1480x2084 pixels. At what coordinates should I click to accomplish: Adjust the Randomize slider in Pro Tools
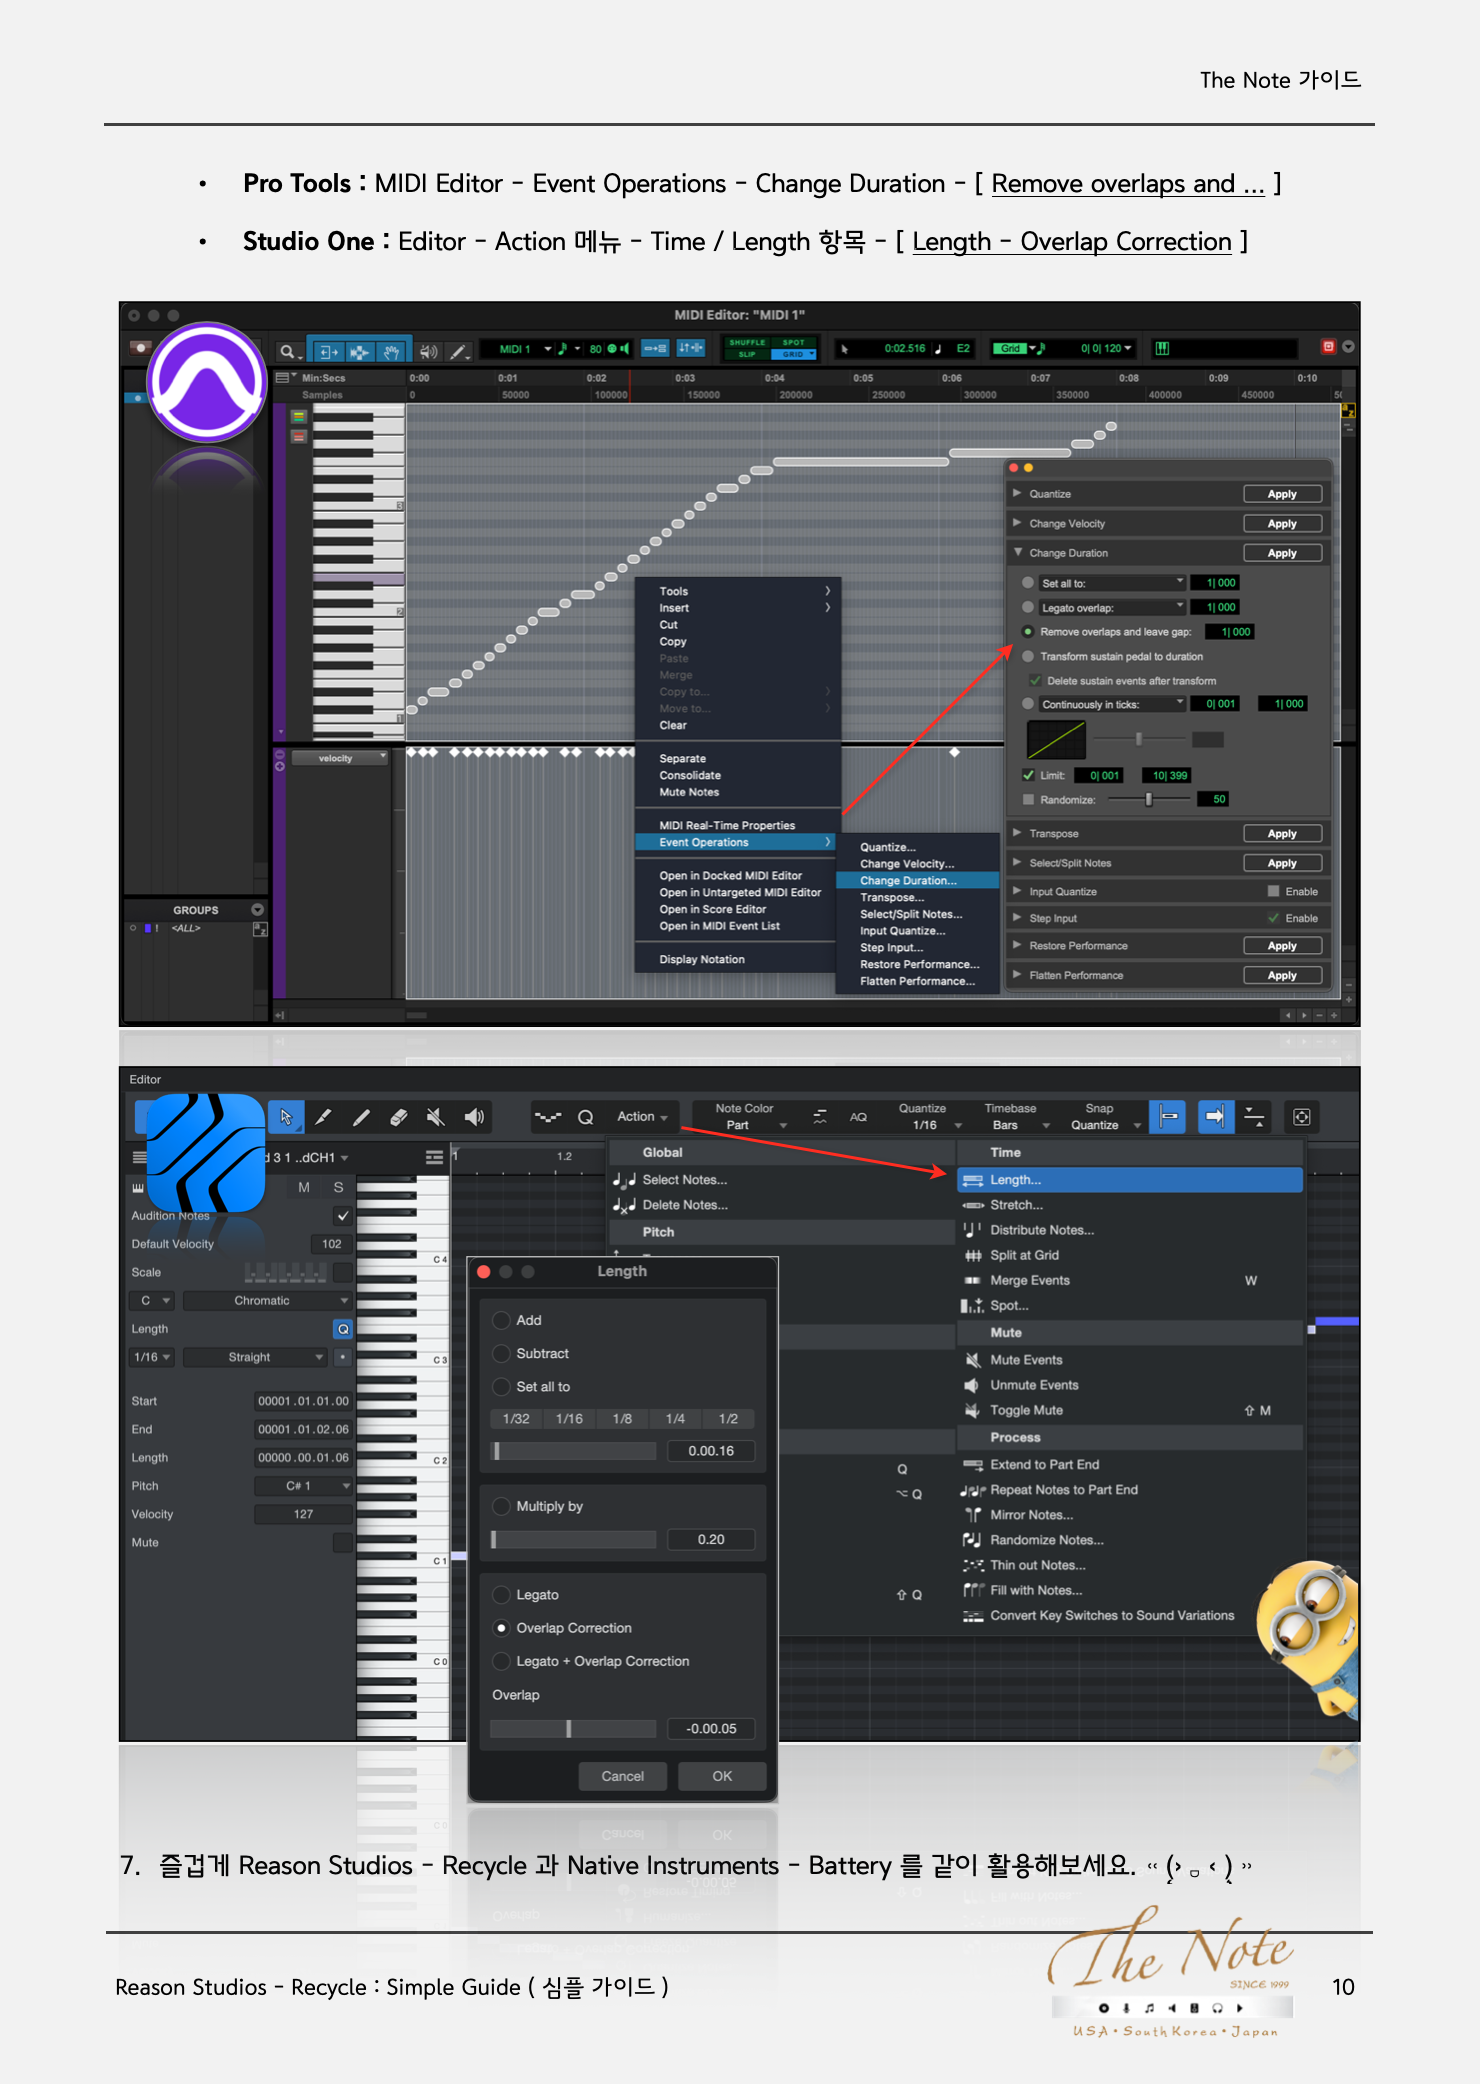(1149, 799)
